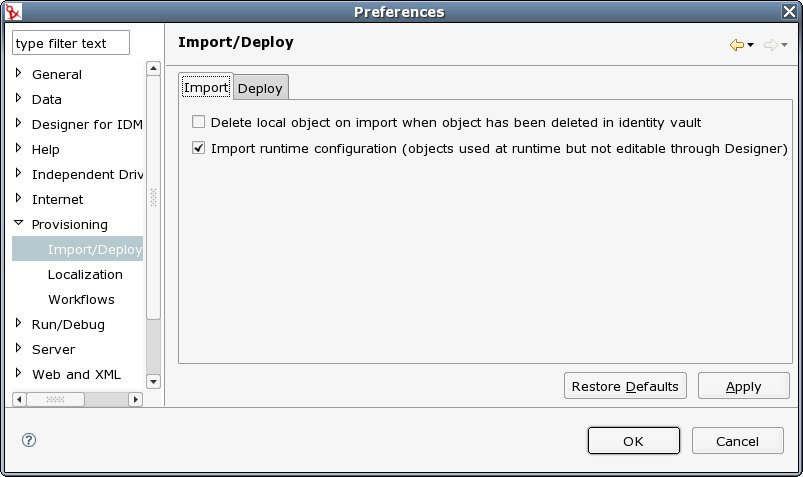The height and width of the screenshot is (477, 803).
Task: Uncheck Import runtime configuration option
Action: (199, 149)
